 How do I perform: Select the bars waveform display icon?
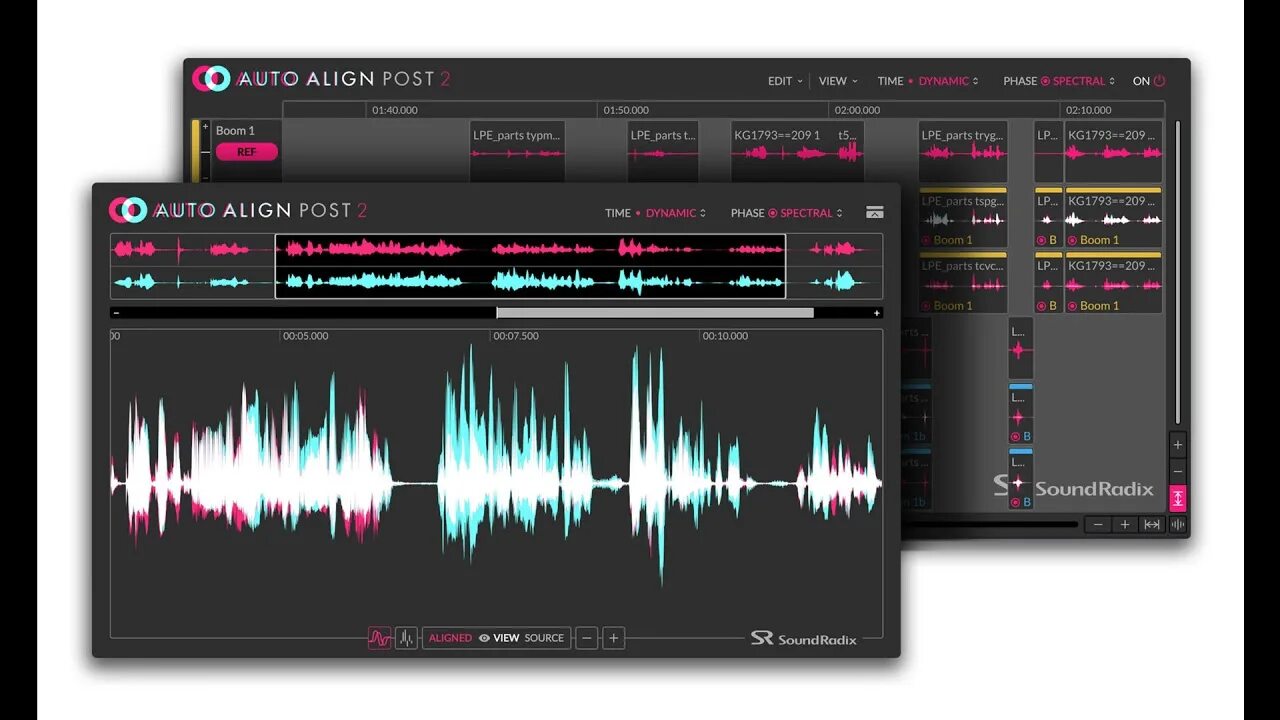coord(406,638)
